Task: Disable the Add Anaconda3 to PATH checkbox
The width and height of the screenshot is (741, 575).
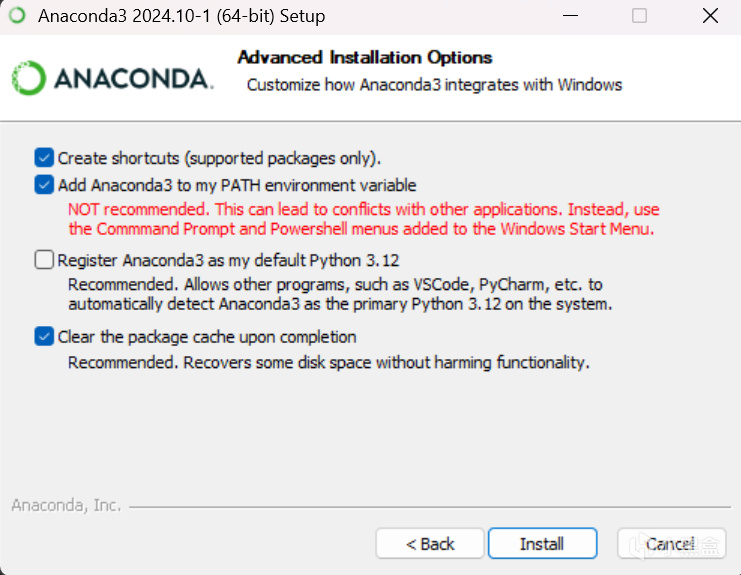Action: coord(44,185)
